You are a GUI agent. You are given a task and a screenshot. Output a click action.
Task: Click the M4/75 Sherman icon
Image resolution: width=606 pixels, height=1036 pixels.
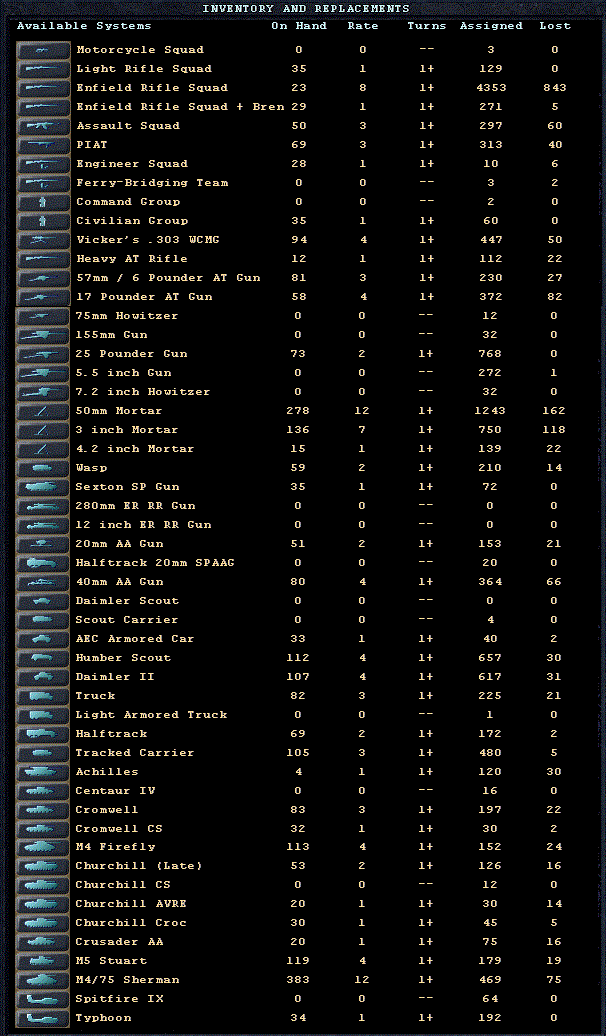[x=43, y=980]
